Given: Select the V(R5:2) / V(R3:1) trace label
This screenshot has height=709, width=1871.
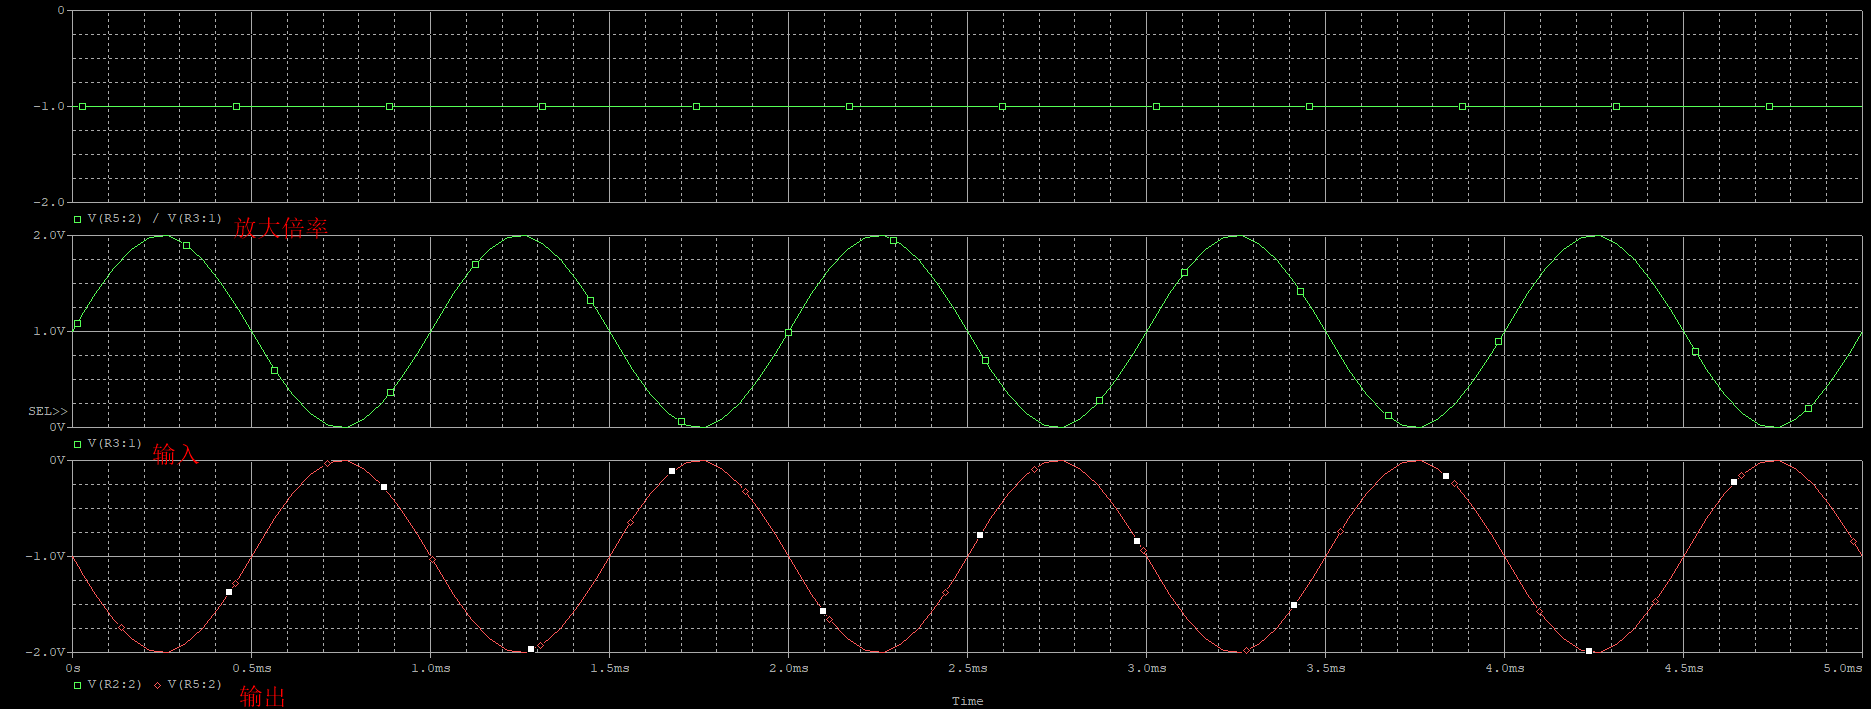Looking at the screenshot, I should (155, 218).
